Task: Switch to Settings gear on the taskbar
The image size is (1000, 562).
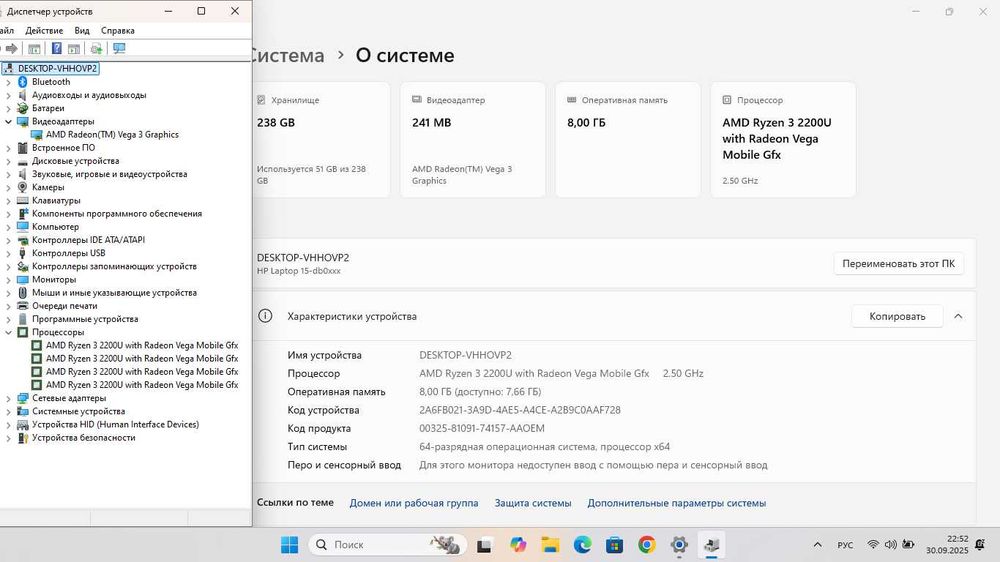Action: point(679,545)
